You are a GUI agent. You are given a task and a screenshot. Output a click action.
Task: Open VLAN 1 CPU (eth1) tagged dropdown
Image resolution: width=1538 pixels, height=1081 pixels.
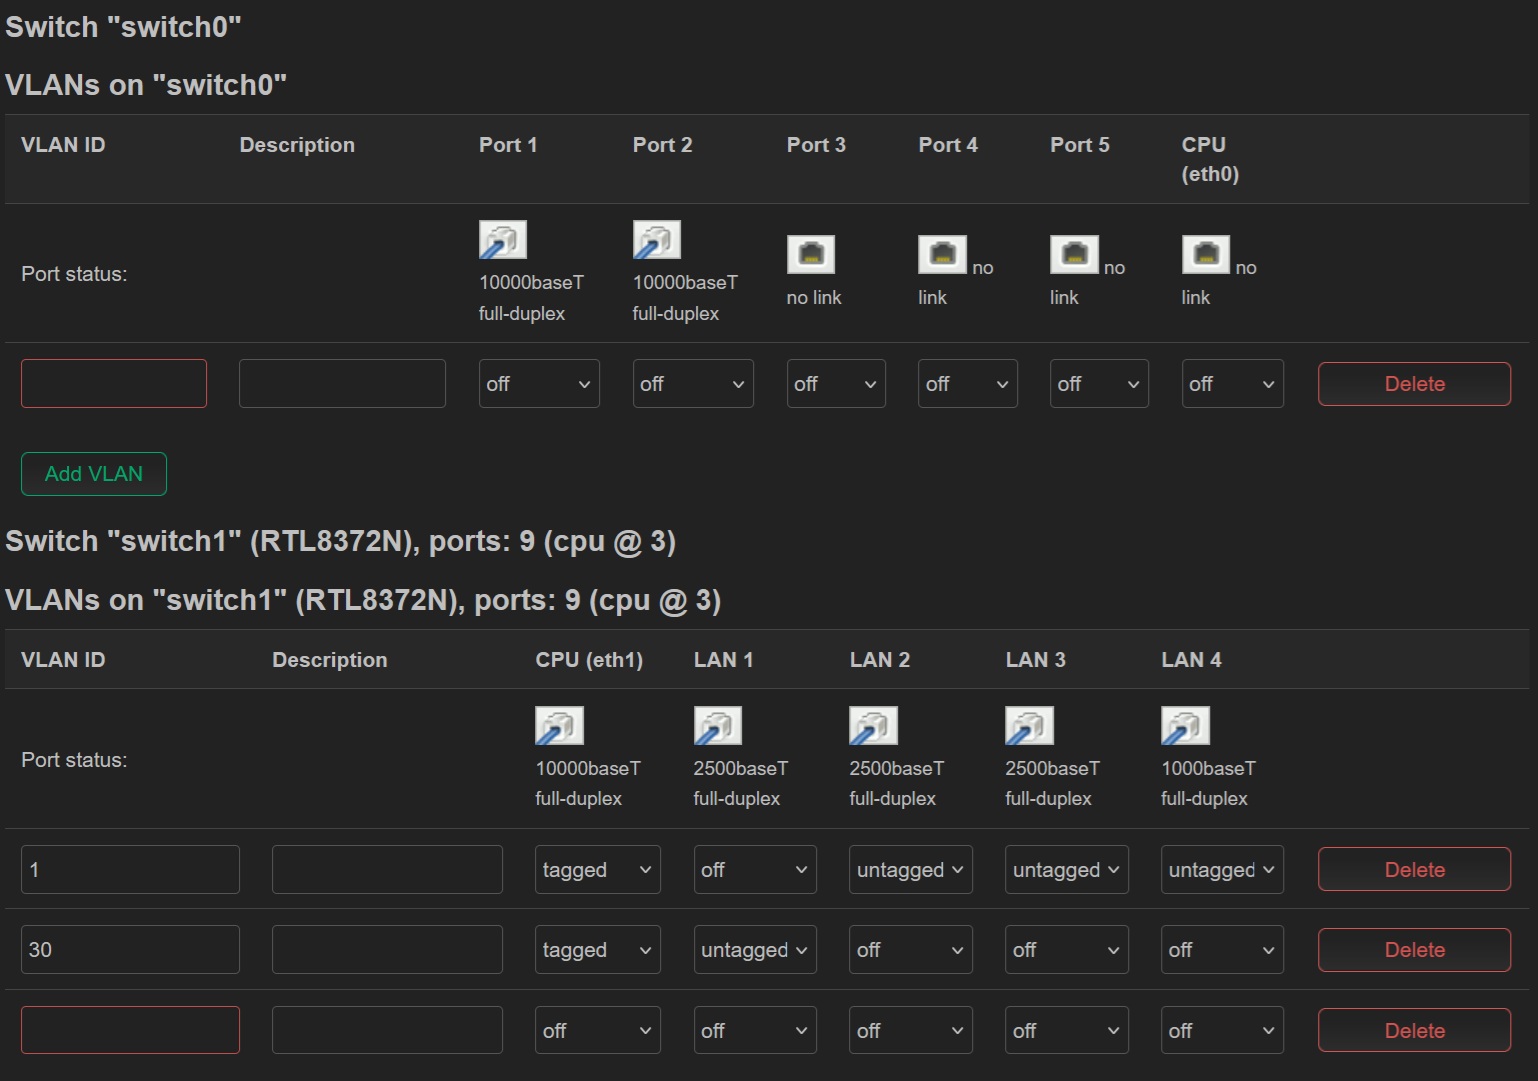597,870
